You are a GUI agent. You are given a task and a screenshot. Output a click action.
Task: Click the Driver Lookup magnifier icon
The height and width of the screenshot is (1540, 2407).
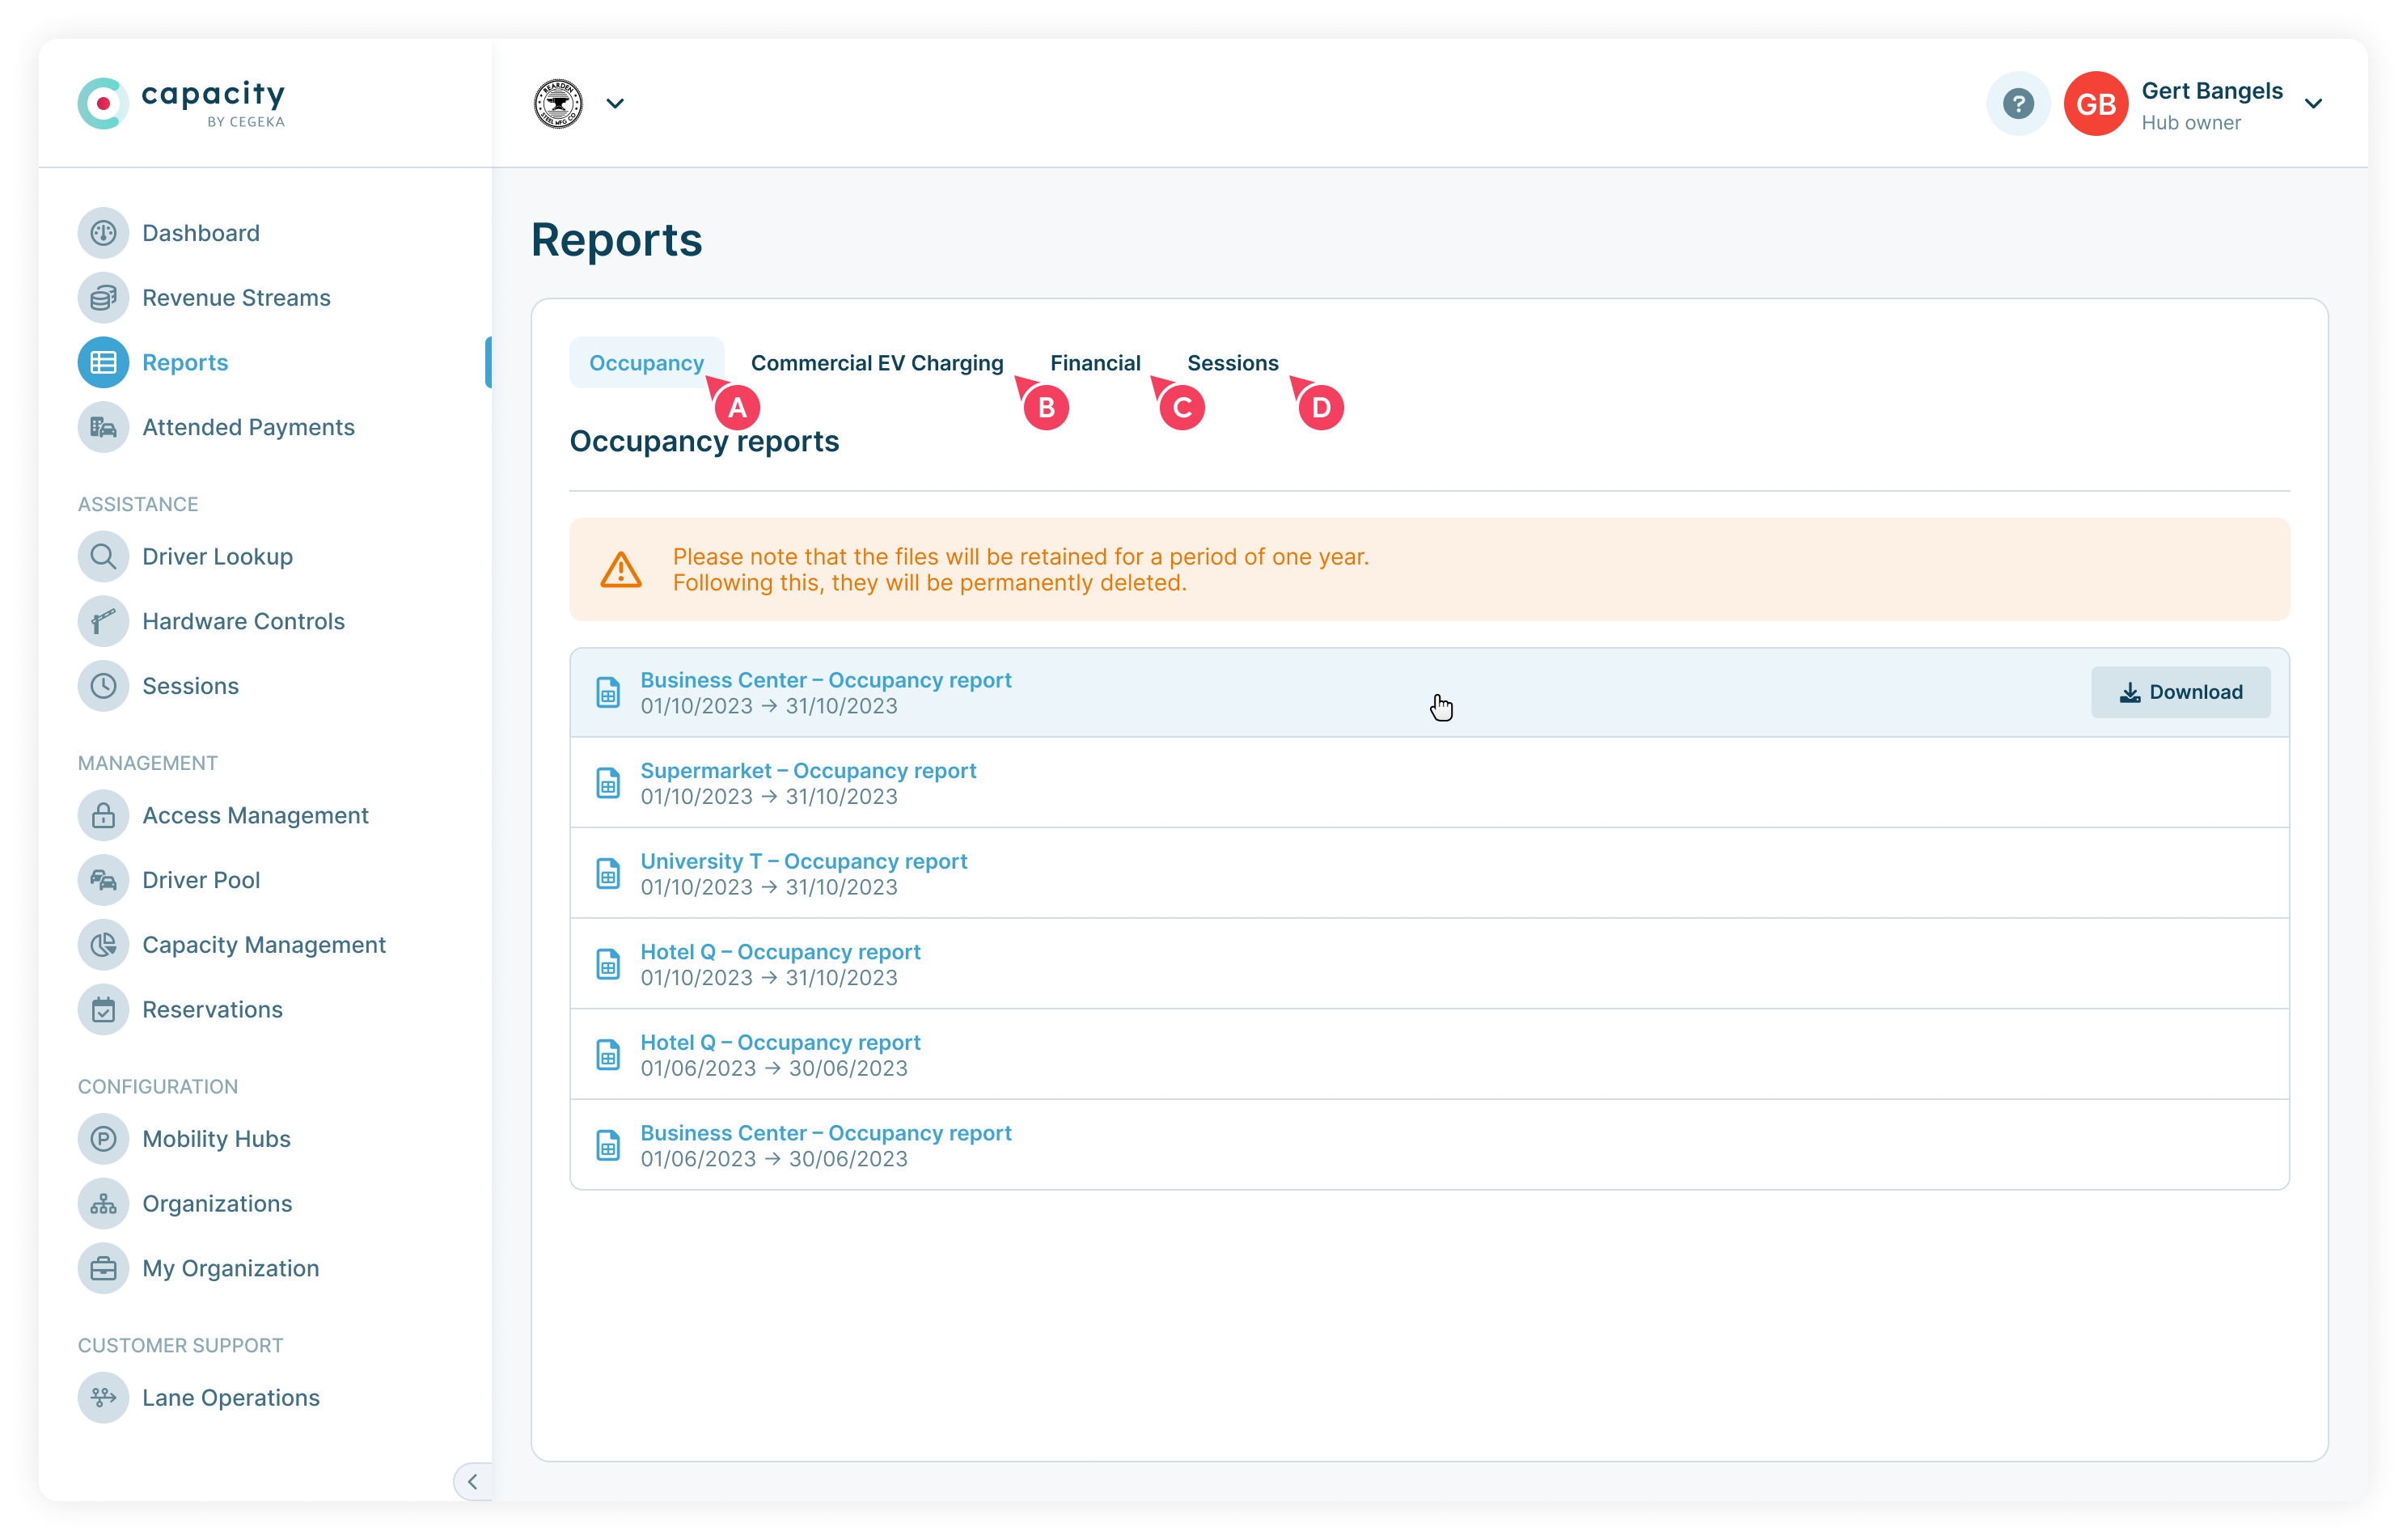103,556
